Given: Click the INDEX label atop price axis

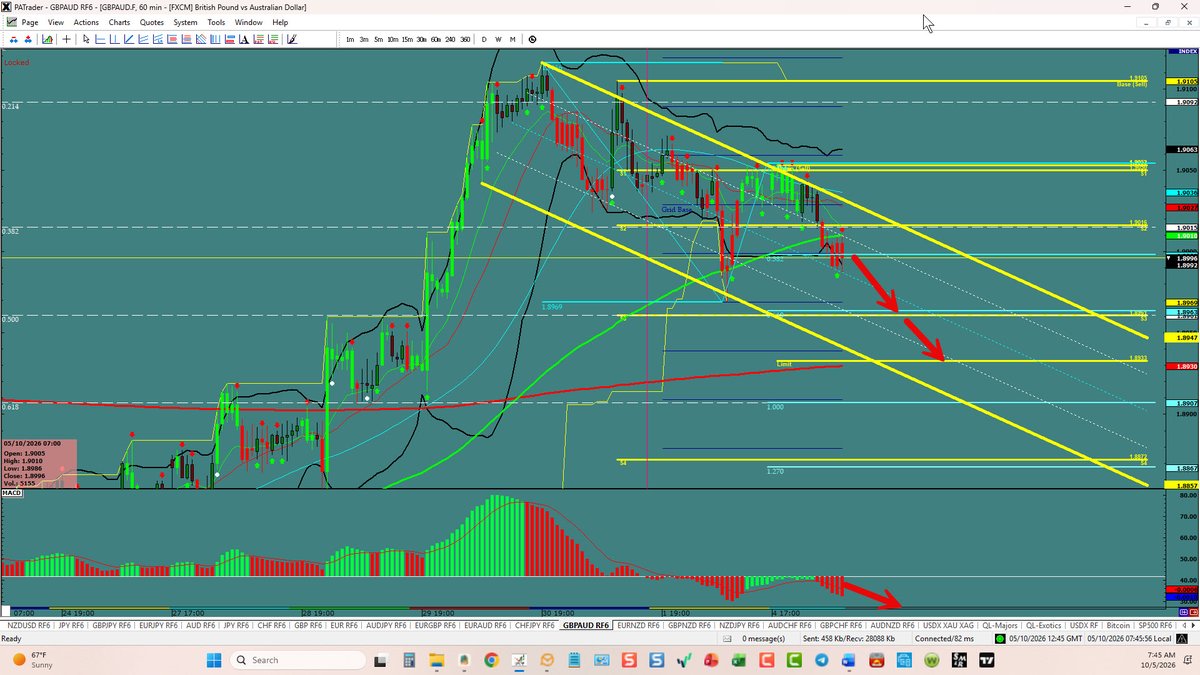Looking at the screenshot, I should (1182, 52).
